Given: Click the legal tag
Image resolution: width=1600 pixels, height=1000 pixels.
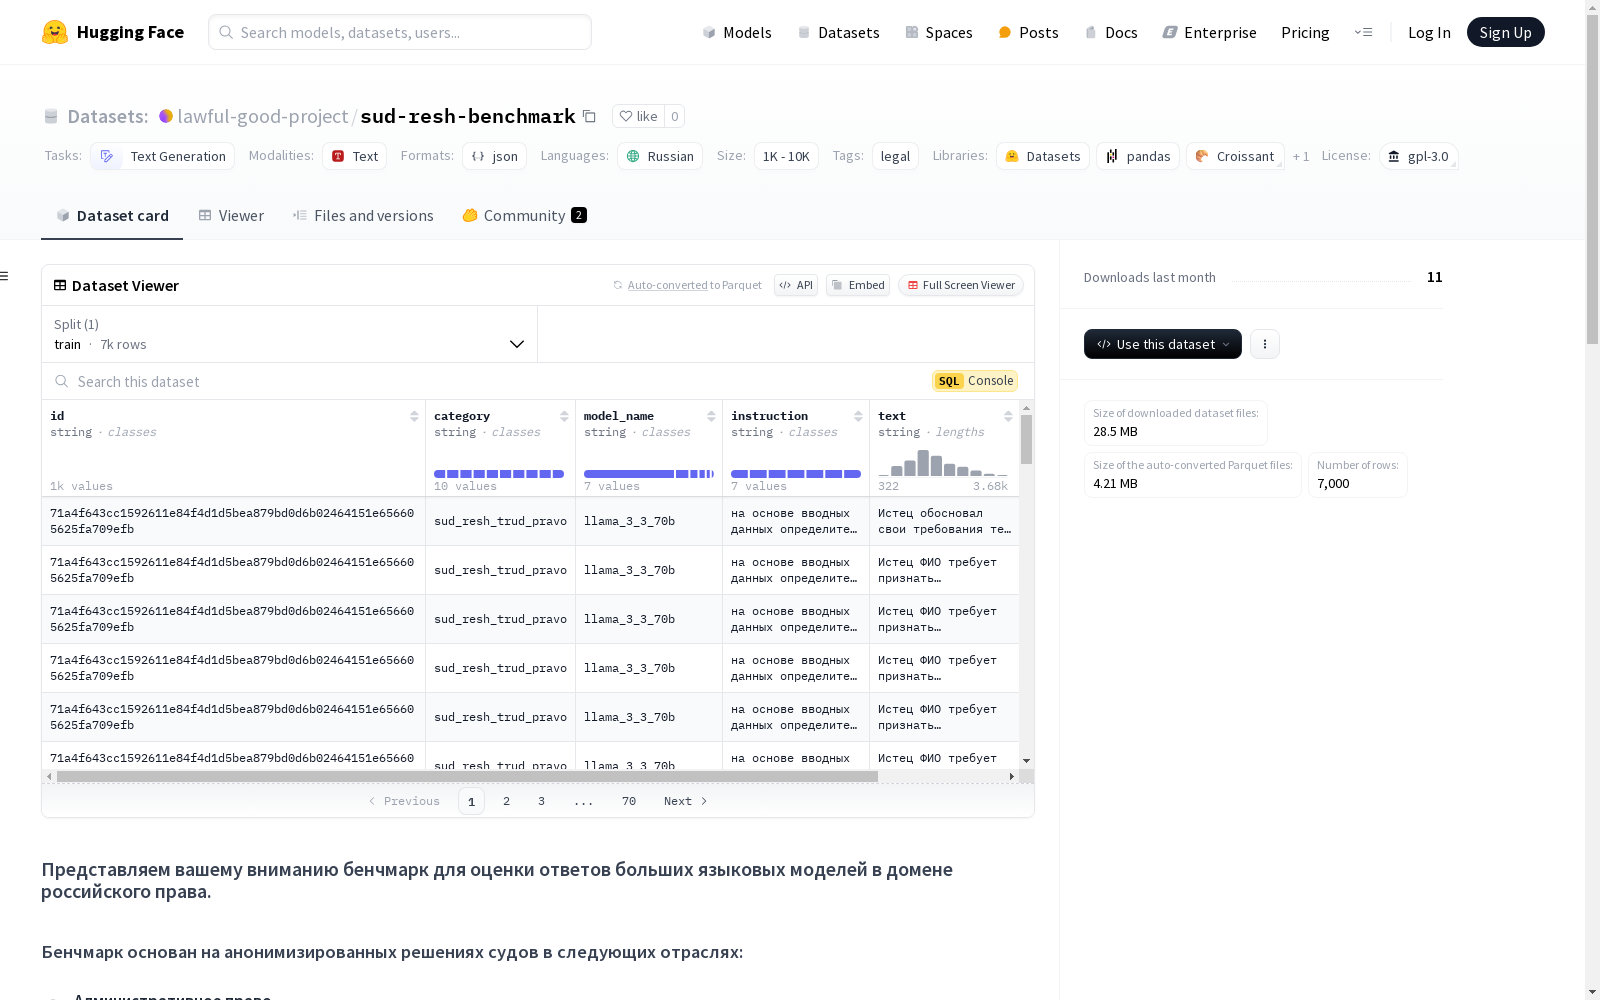Looking at the screenshot, I should [x=895, y=156].
